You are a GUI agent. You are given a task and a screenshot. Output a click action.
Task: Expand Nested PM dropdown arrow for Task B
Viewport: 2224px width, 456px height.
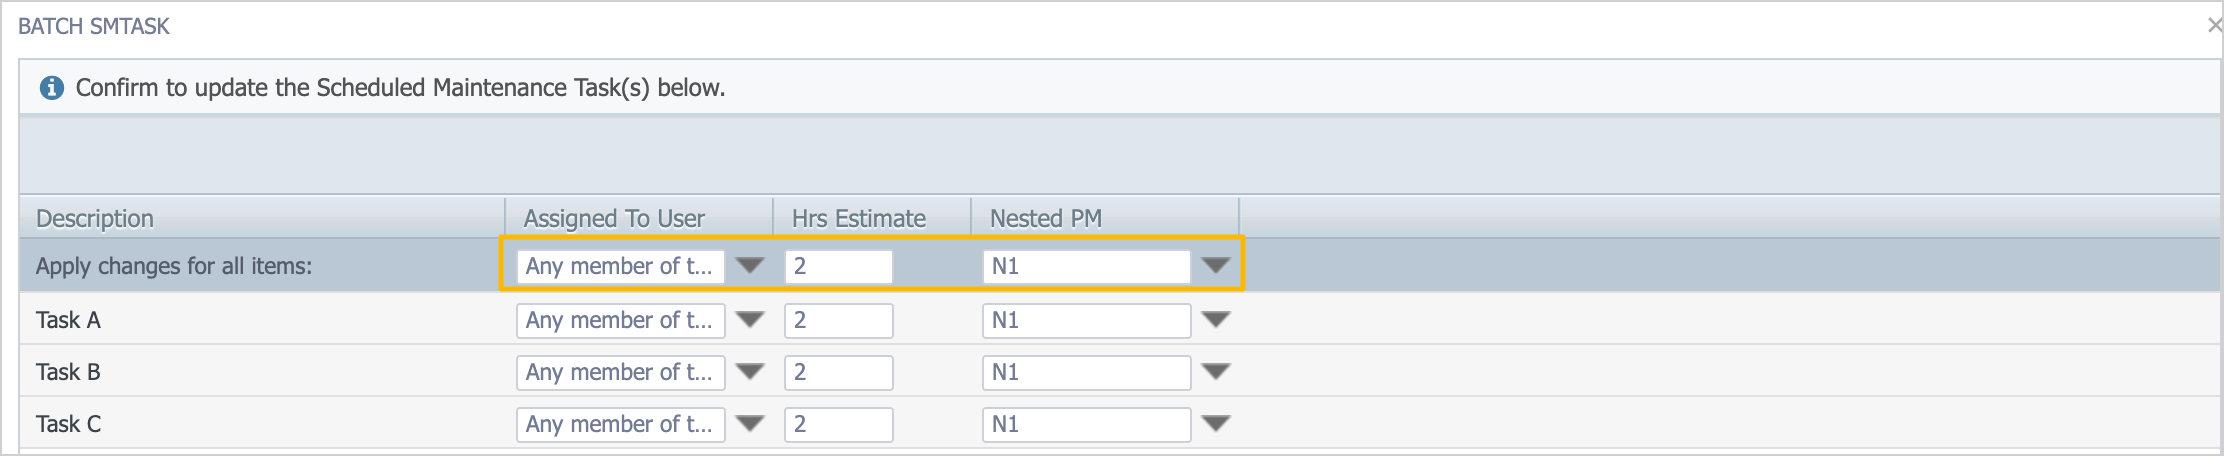pyautogui.click(x=1215, y=372)
